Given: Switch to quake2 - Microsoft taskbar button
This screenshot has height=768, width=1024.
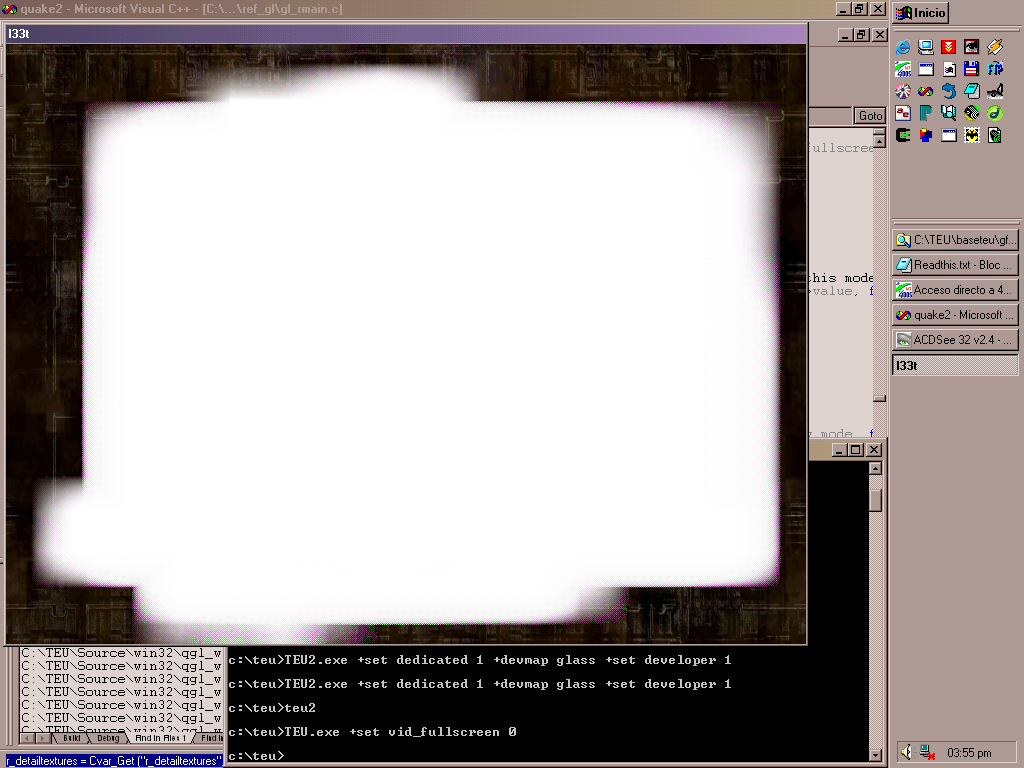Looking at the screenshot, I should tap(955, 315).
